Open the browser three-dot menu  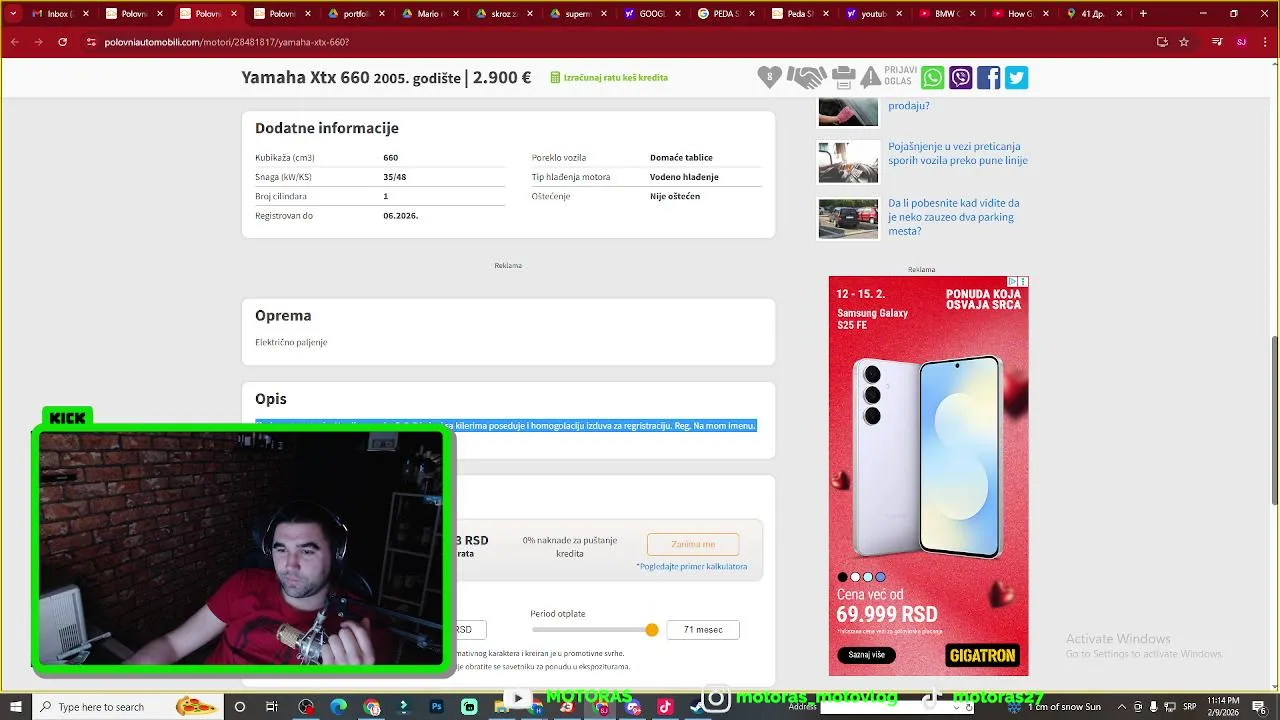[1264, 42]
